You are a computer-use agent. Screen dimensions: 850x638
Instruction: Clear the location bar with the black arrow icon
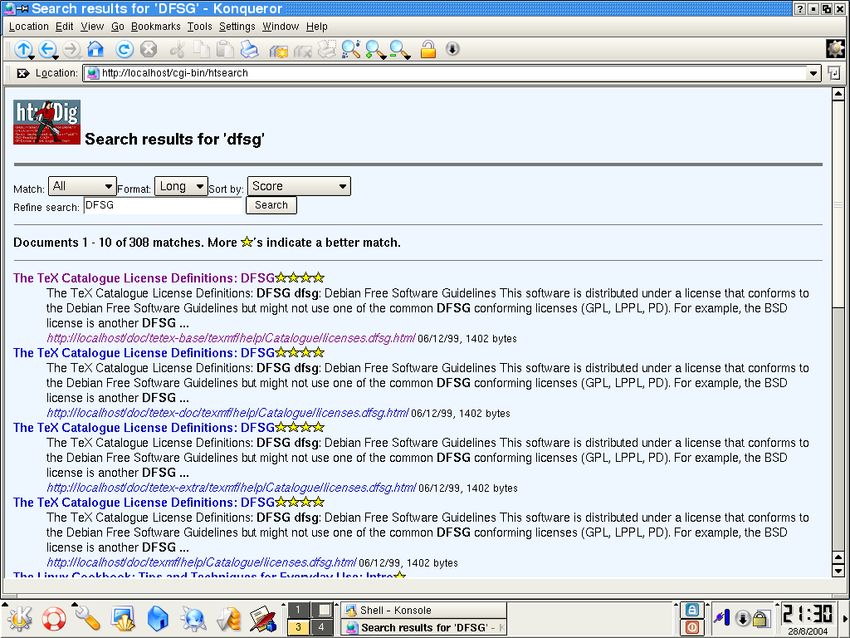point(23,73)
